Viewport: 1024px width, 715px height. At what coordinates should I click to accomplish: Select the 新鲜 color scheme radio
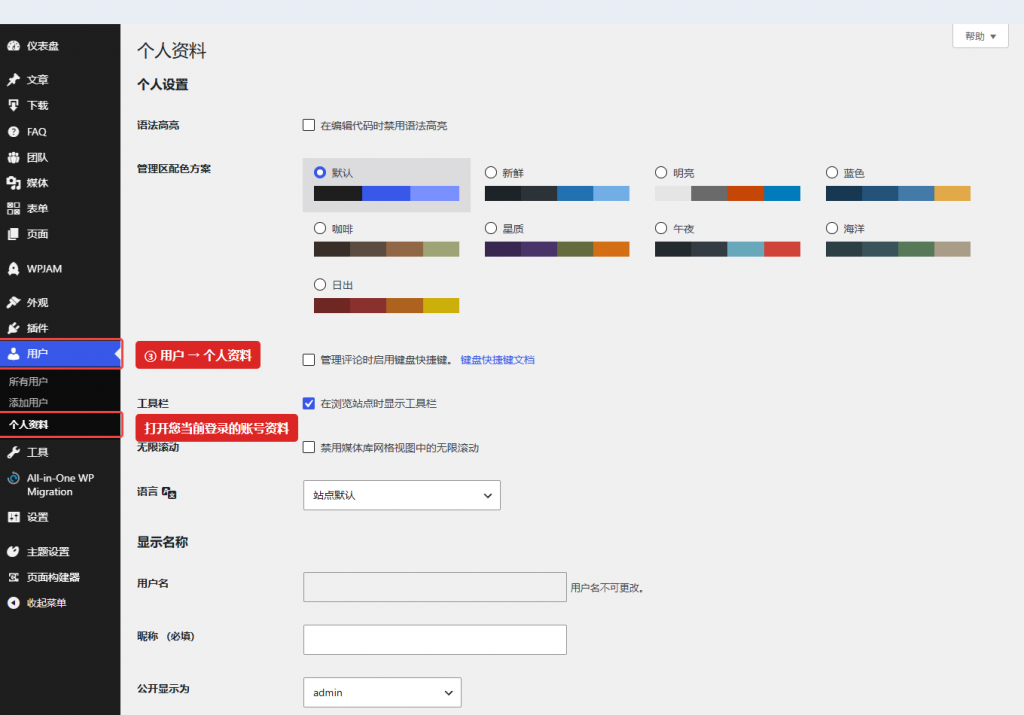491,172
